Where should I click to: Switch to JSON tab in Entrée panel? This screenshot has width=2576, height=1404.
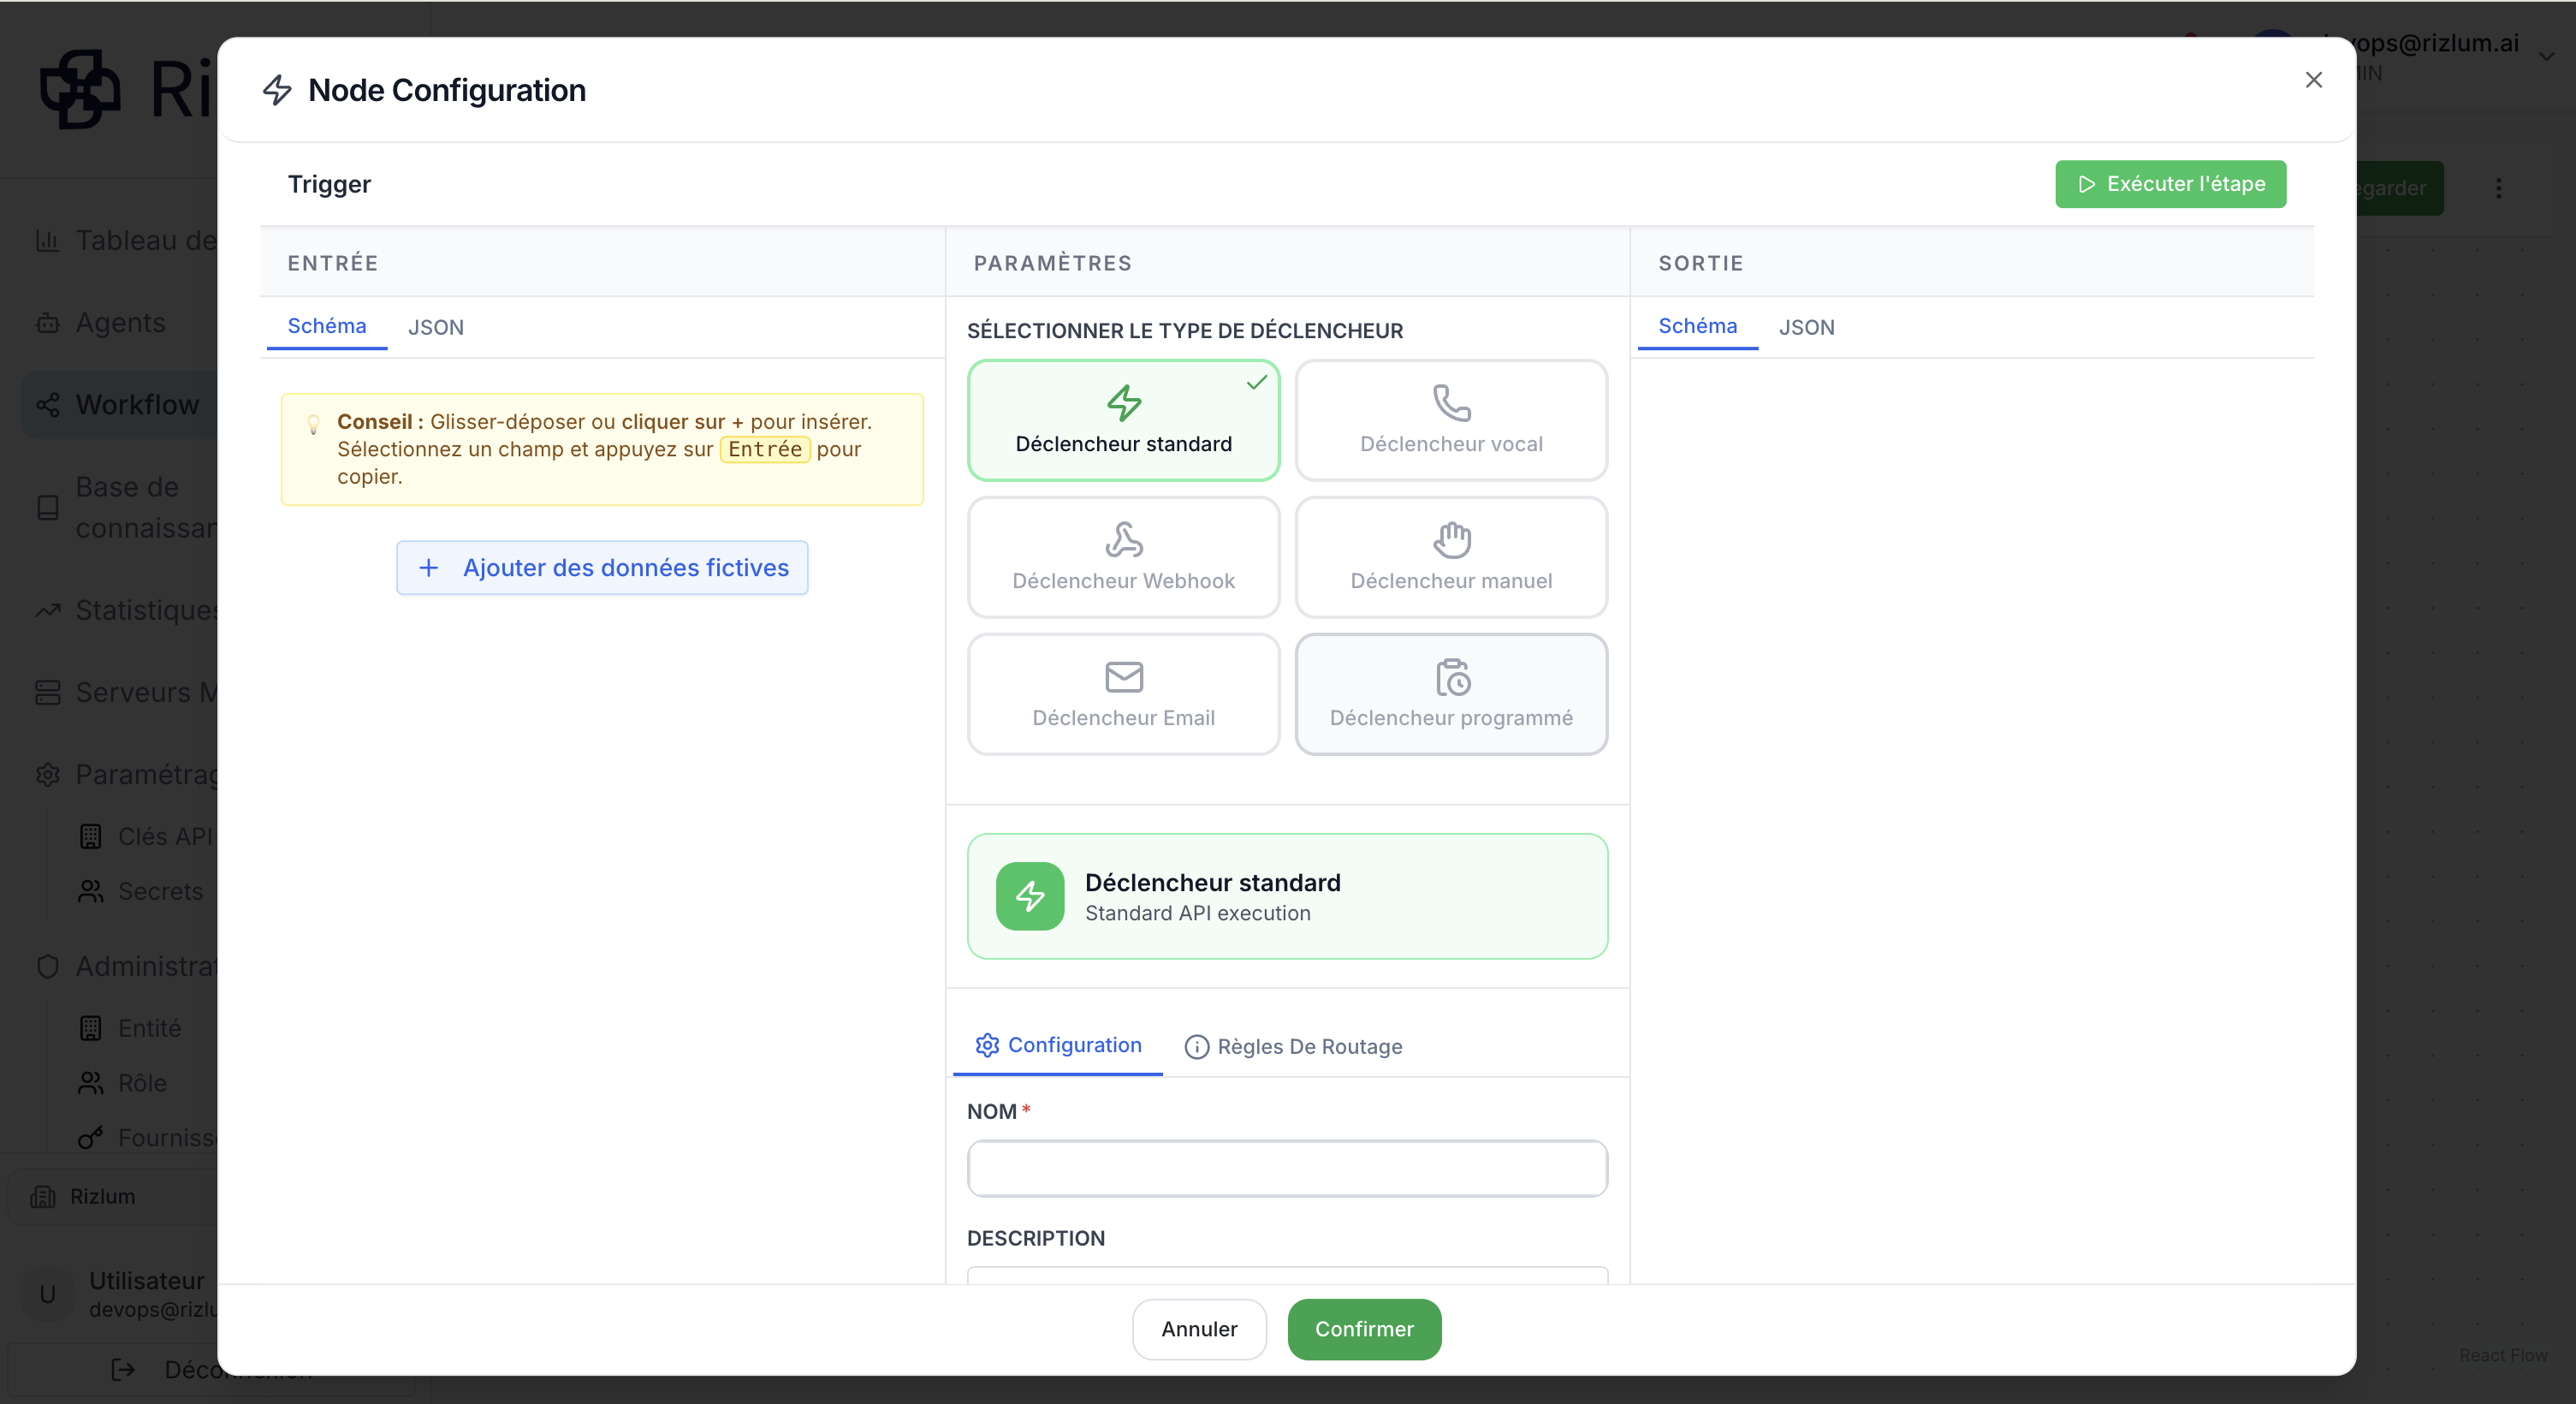click(x=435, y=327)
